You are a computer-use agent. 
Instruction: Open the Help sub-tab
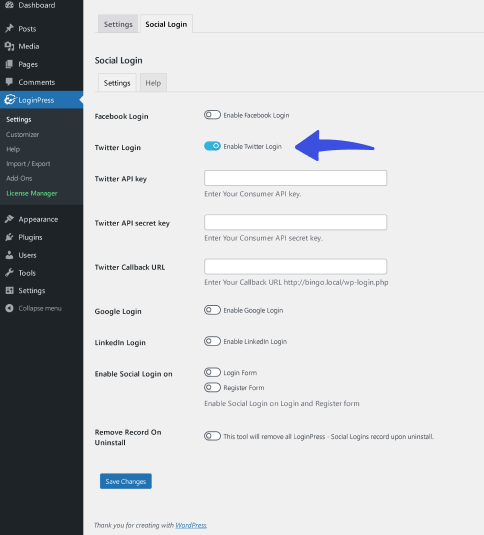[x=153, y=83]
